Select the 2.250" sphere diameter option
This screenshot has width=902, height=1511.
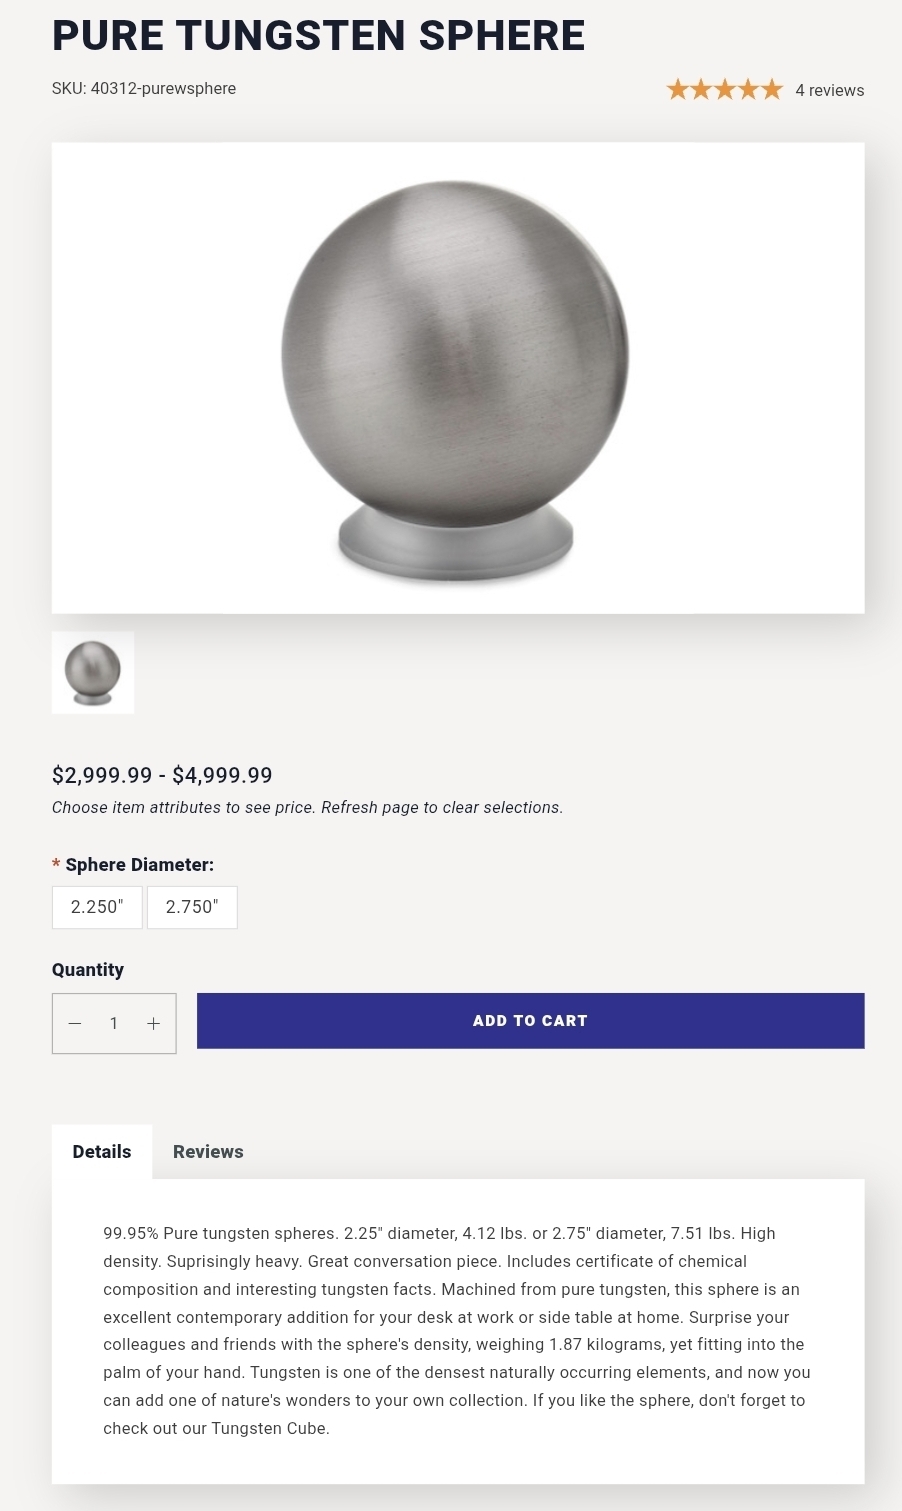97,907
